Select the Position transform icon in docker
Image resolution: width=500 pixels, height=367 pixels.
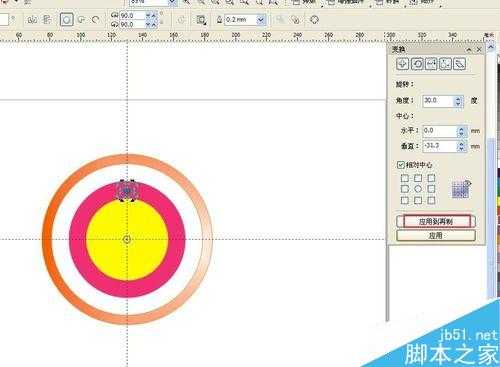click(402, 64)
